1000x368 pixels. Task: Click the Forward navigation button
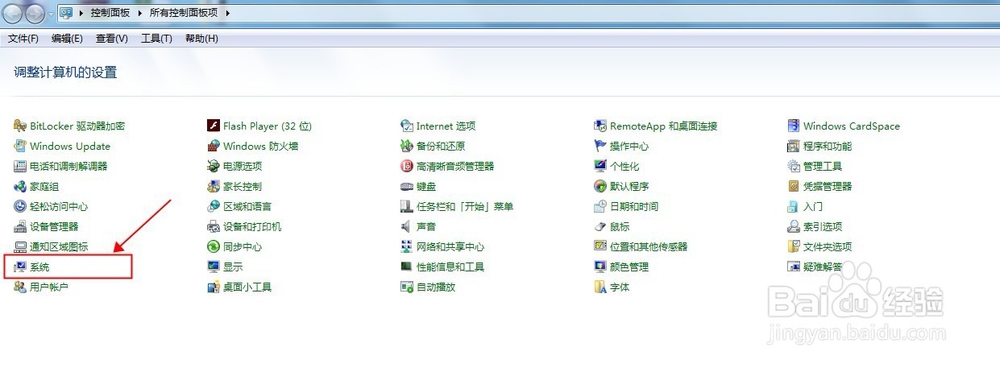click(35, 12)
